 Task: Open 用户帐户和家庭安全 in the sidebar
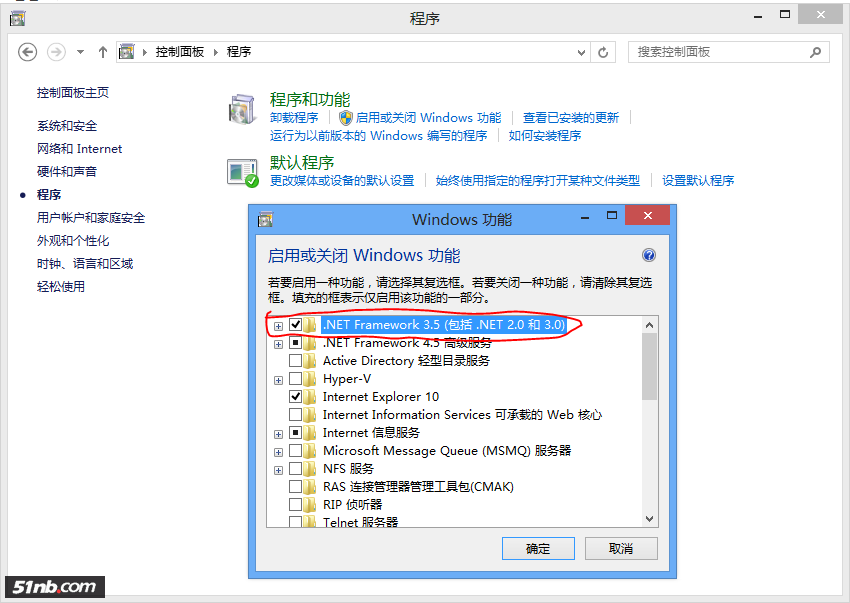[x=91, y=217]
